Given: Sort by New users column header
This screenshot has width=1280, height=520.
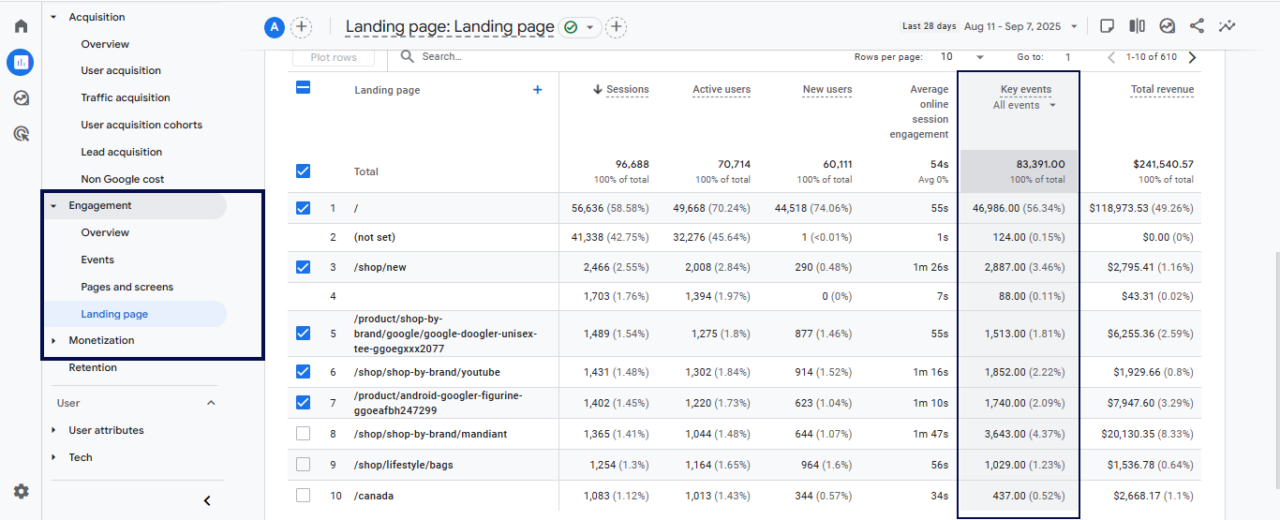Looking at the screenshot, I should (827, 89).
